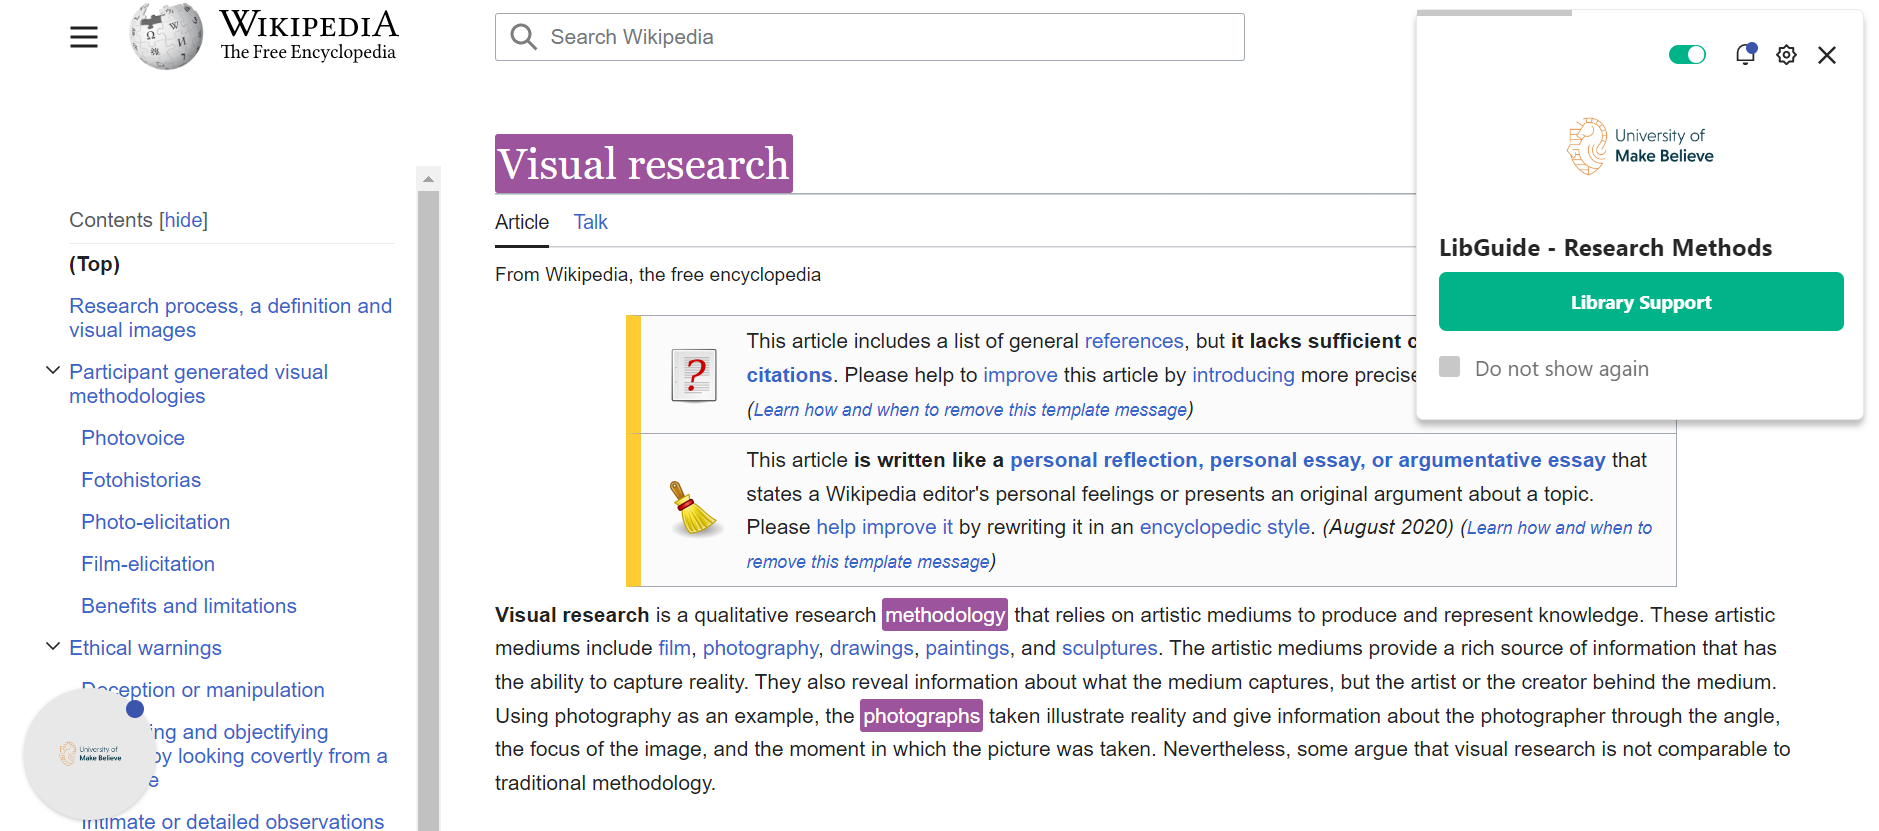Toggle the green popup switch off
1879x831 pixels.
(1687, 54)
